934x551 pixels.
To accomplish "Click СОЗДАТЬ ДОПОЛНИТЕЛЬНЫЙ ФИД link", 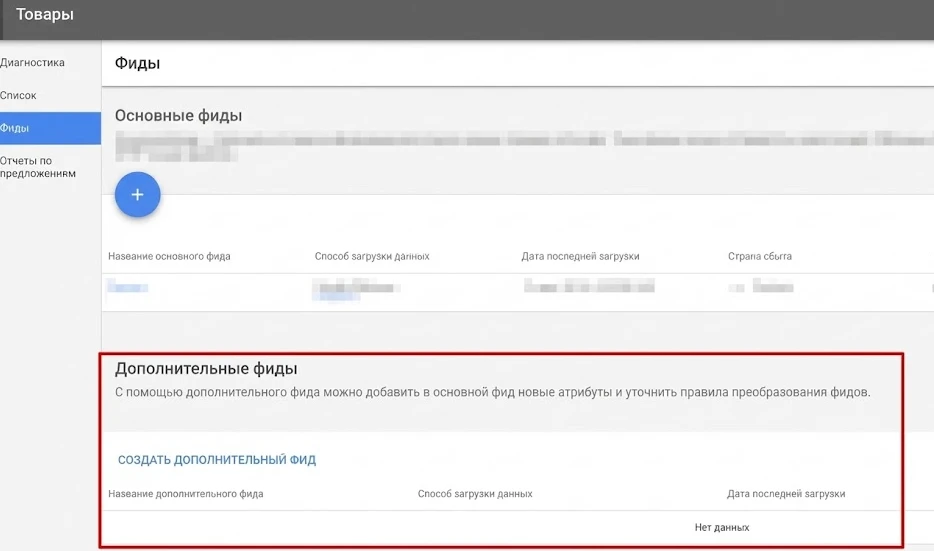I will [217, 460].
